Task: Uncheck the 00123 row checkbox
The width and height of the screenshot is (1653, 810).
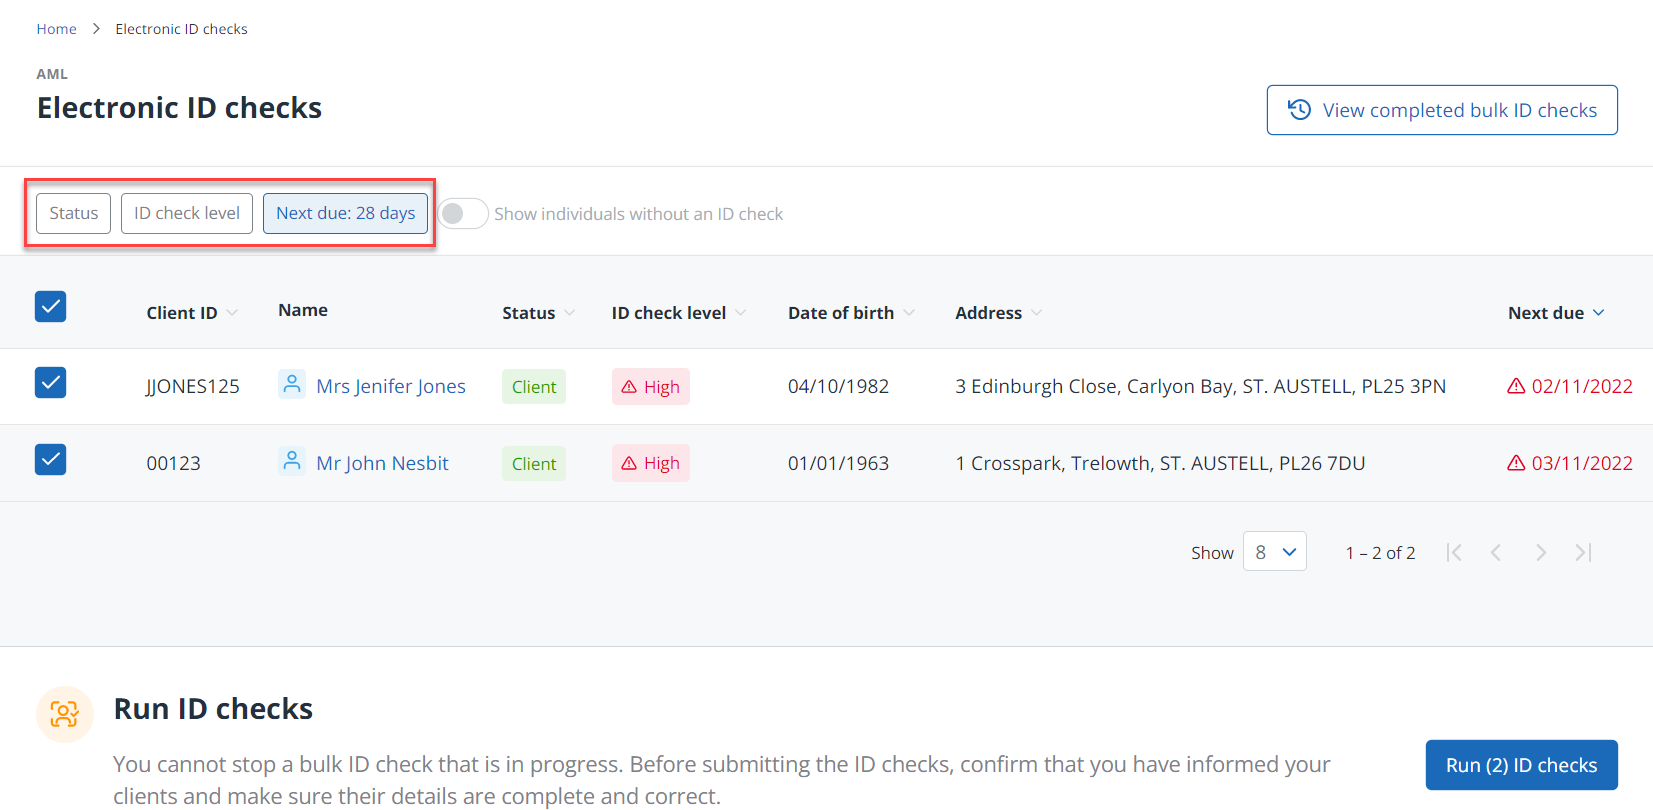Action: [51, 460]
